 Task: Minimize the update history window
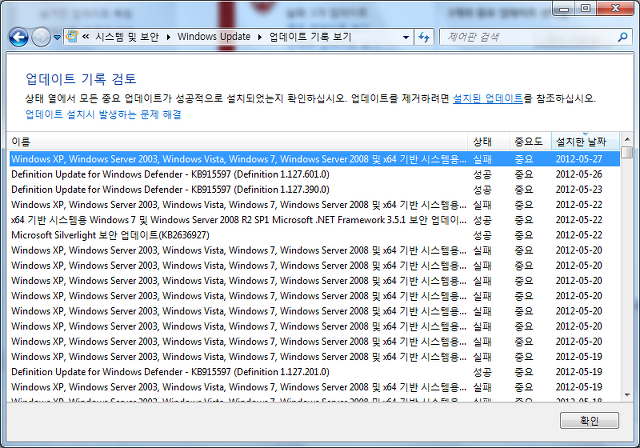click(x=564, y=9)
